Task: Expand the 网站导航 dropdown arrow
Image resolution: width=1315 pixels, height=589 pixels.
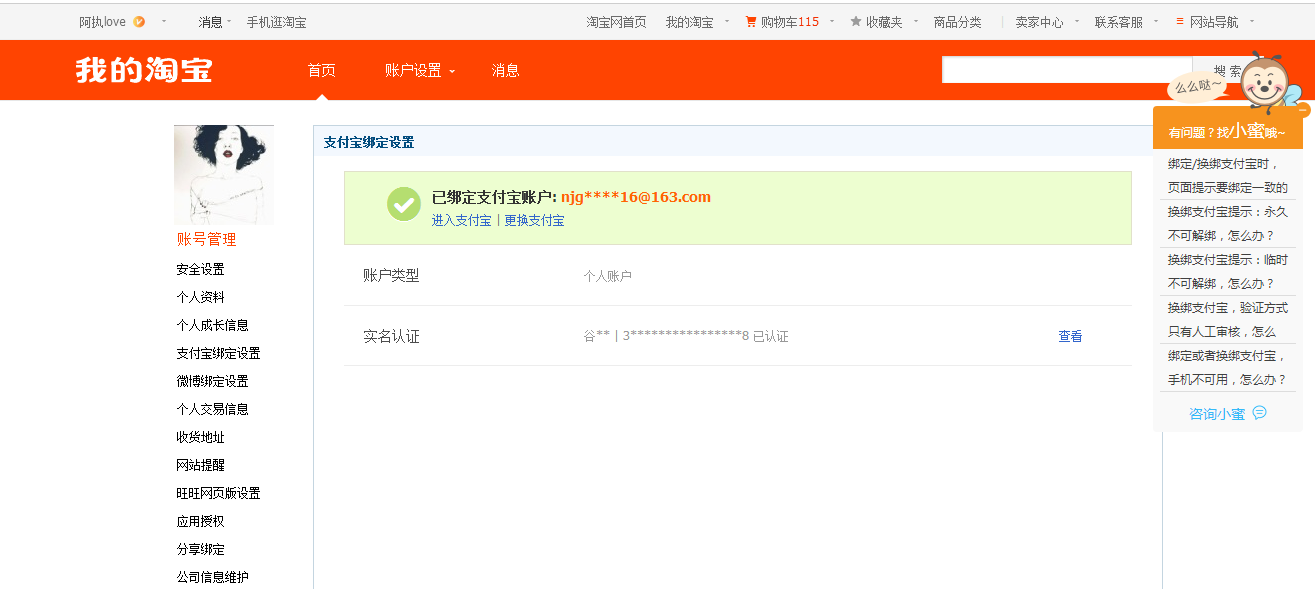Action: [x=1251, y=21]
